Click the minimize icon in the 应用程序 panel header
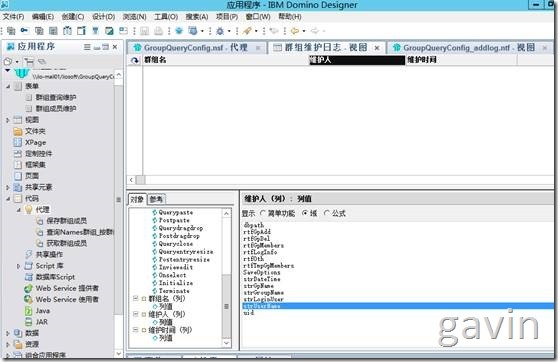The height and width of the screenshot is (362, 558). pos(97,47)
